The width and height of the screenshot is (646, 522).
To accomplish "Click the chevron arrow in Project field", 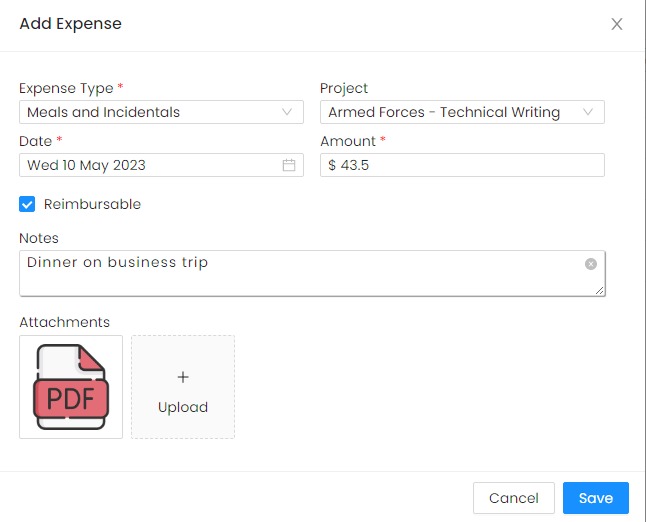I will (x=588, y=112).
